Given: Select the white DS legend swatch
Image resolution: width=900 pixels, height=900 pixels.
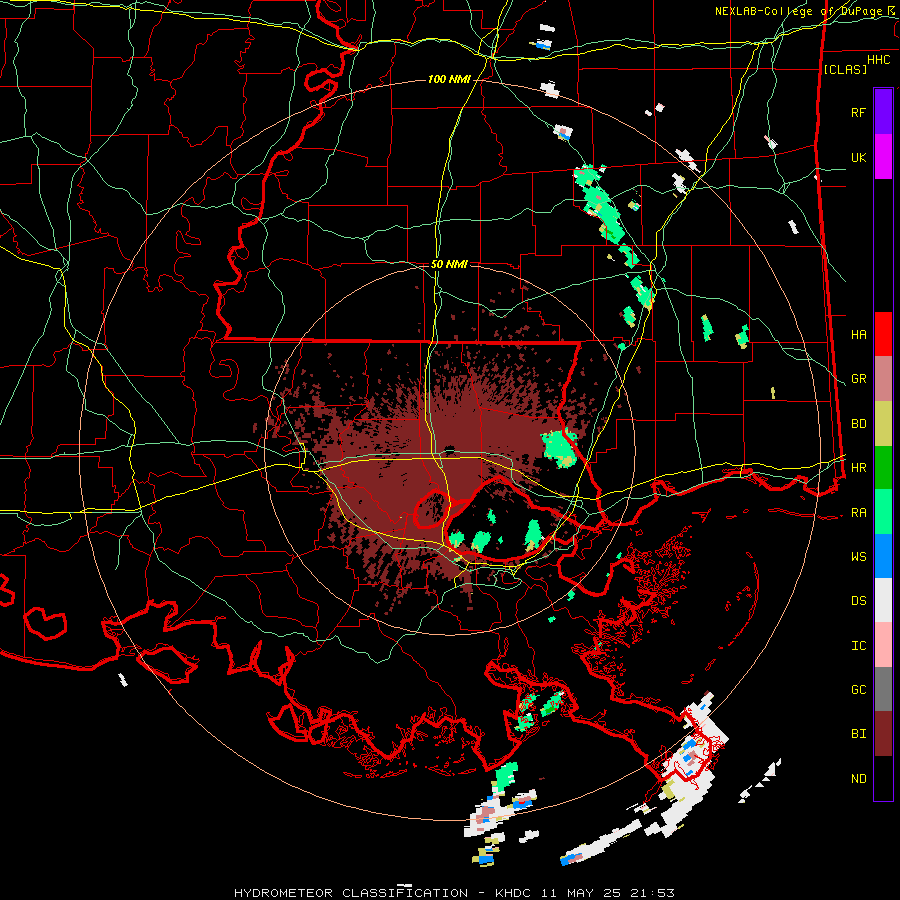Looking at the screenshot, I should click(x=883, y=600).
